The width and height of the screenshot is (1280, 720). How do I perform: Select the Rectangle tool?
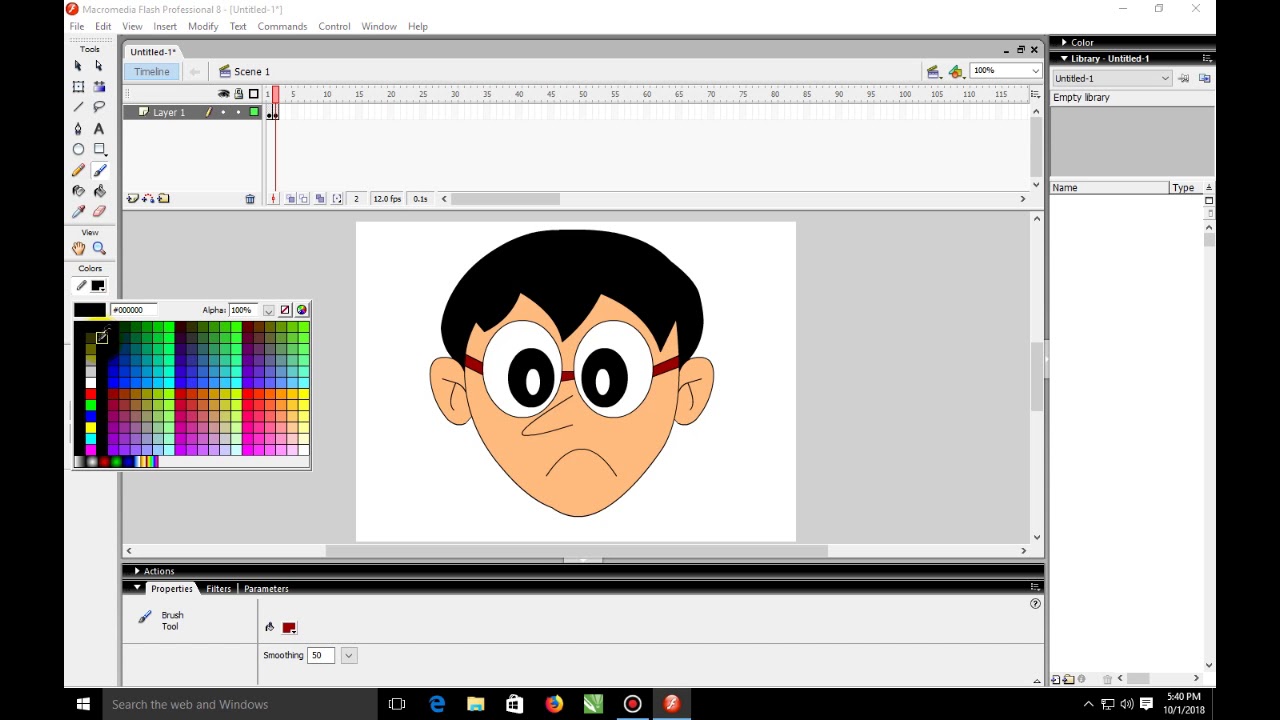pyautogui.click(x=99, y=149)
